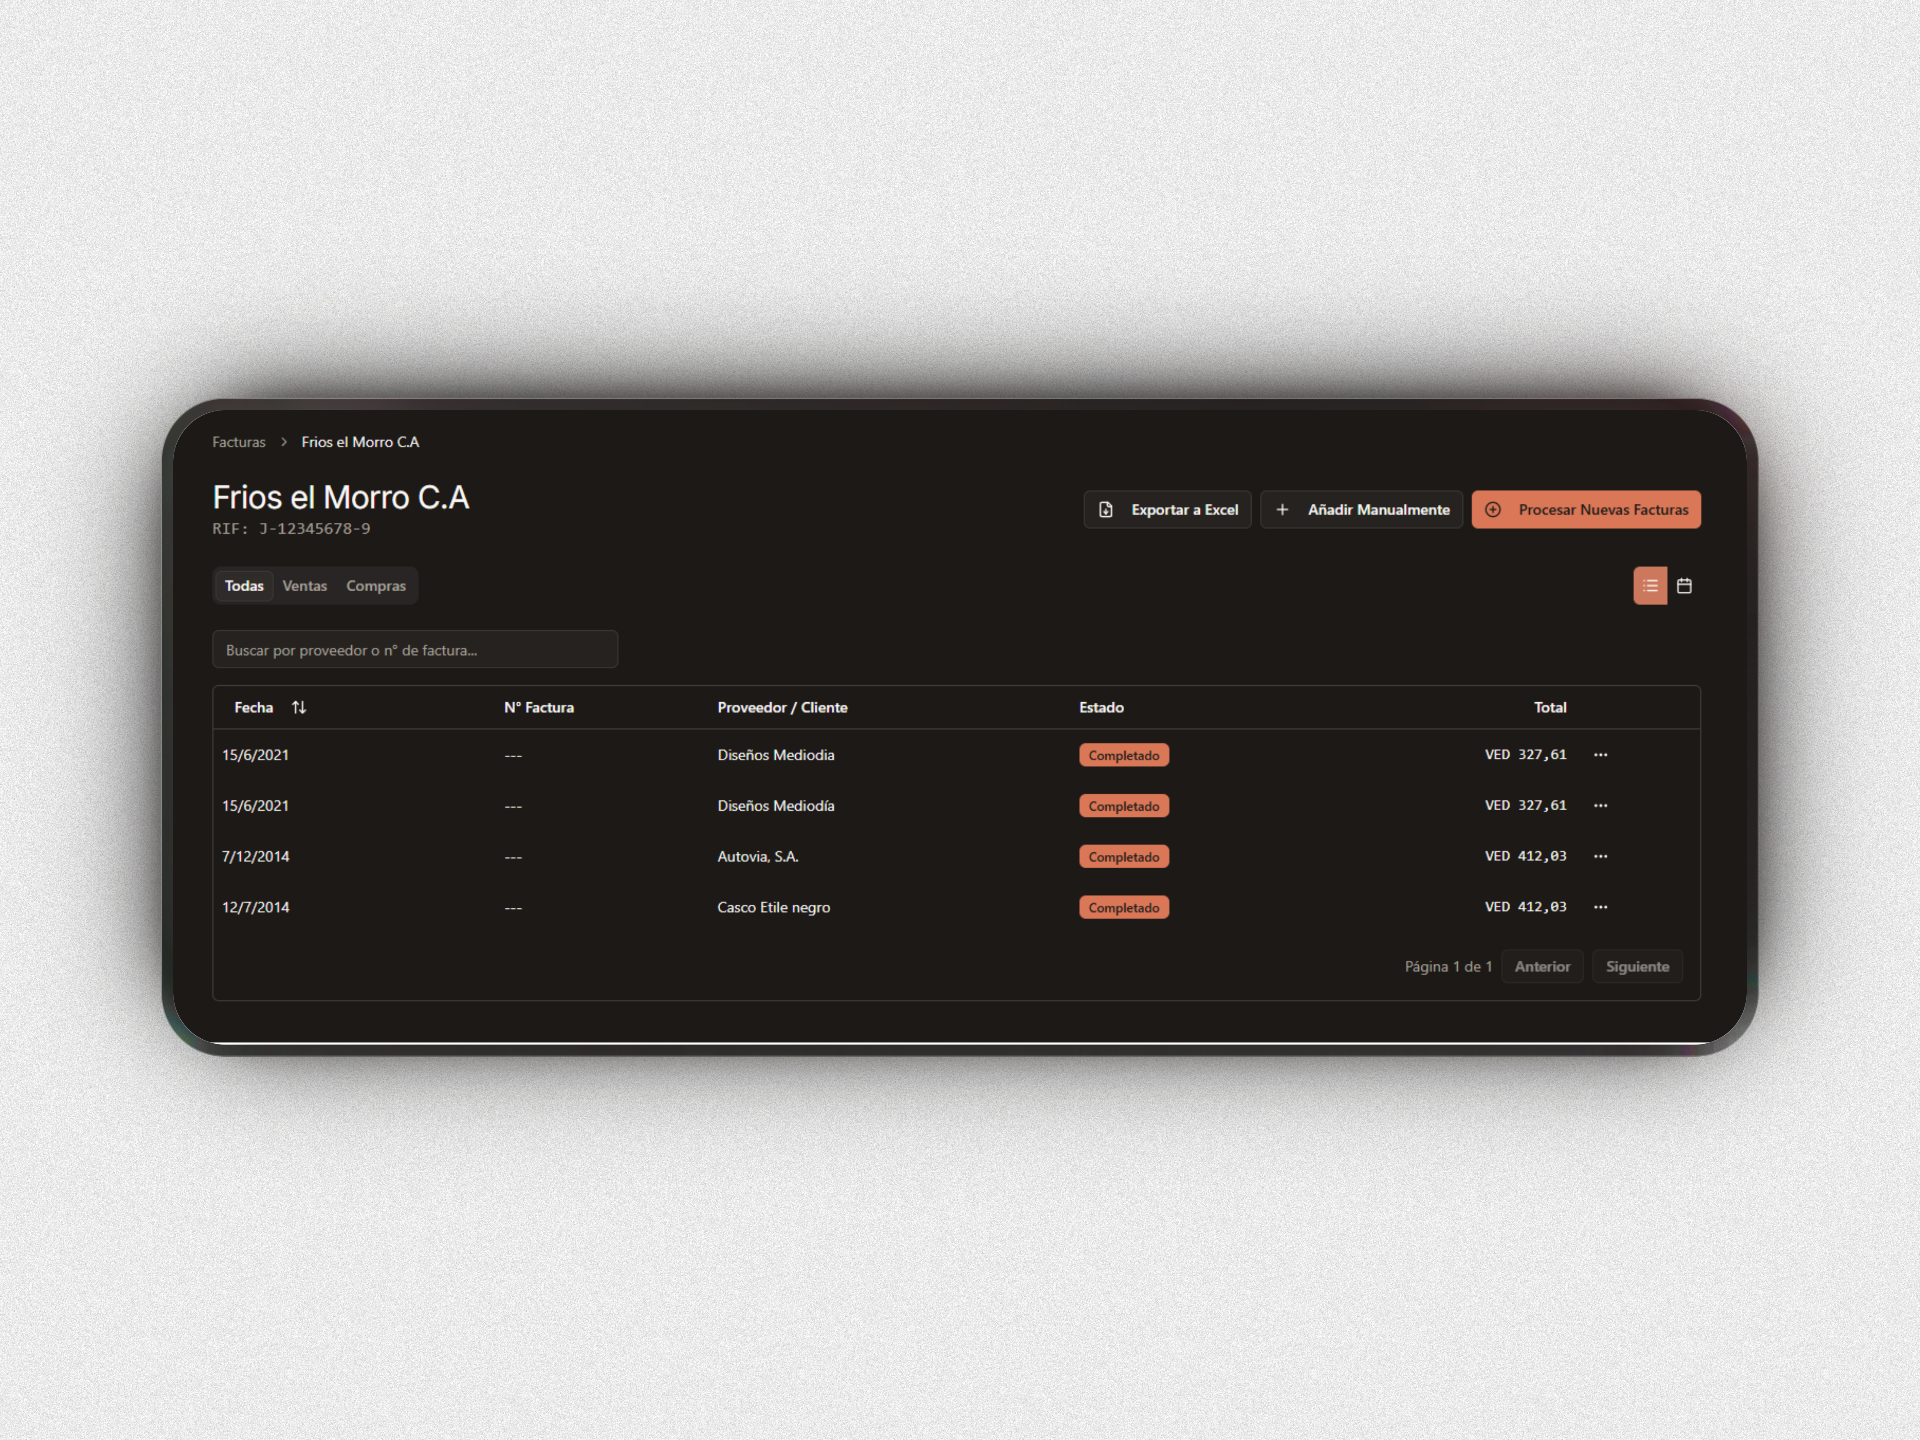Open options menu for Diseños Mediodia row

[x=1600, y=755]
